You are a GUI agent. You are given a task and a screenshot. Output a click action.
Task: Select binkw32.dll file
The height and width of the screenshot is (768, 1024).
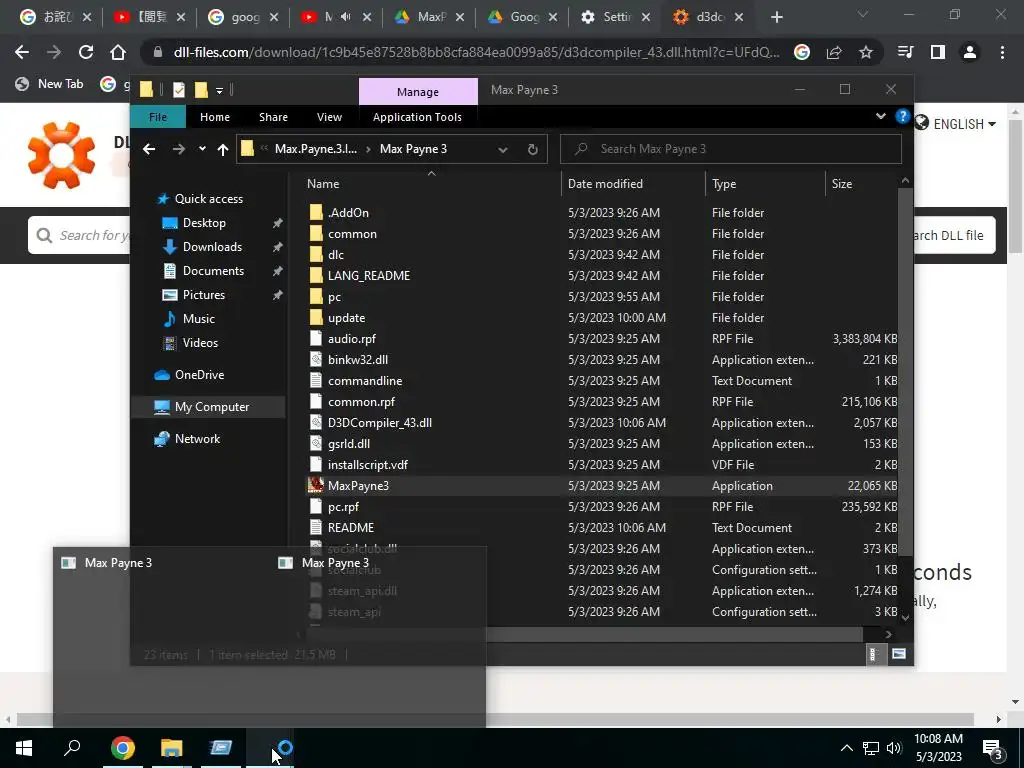click(358, 360)
